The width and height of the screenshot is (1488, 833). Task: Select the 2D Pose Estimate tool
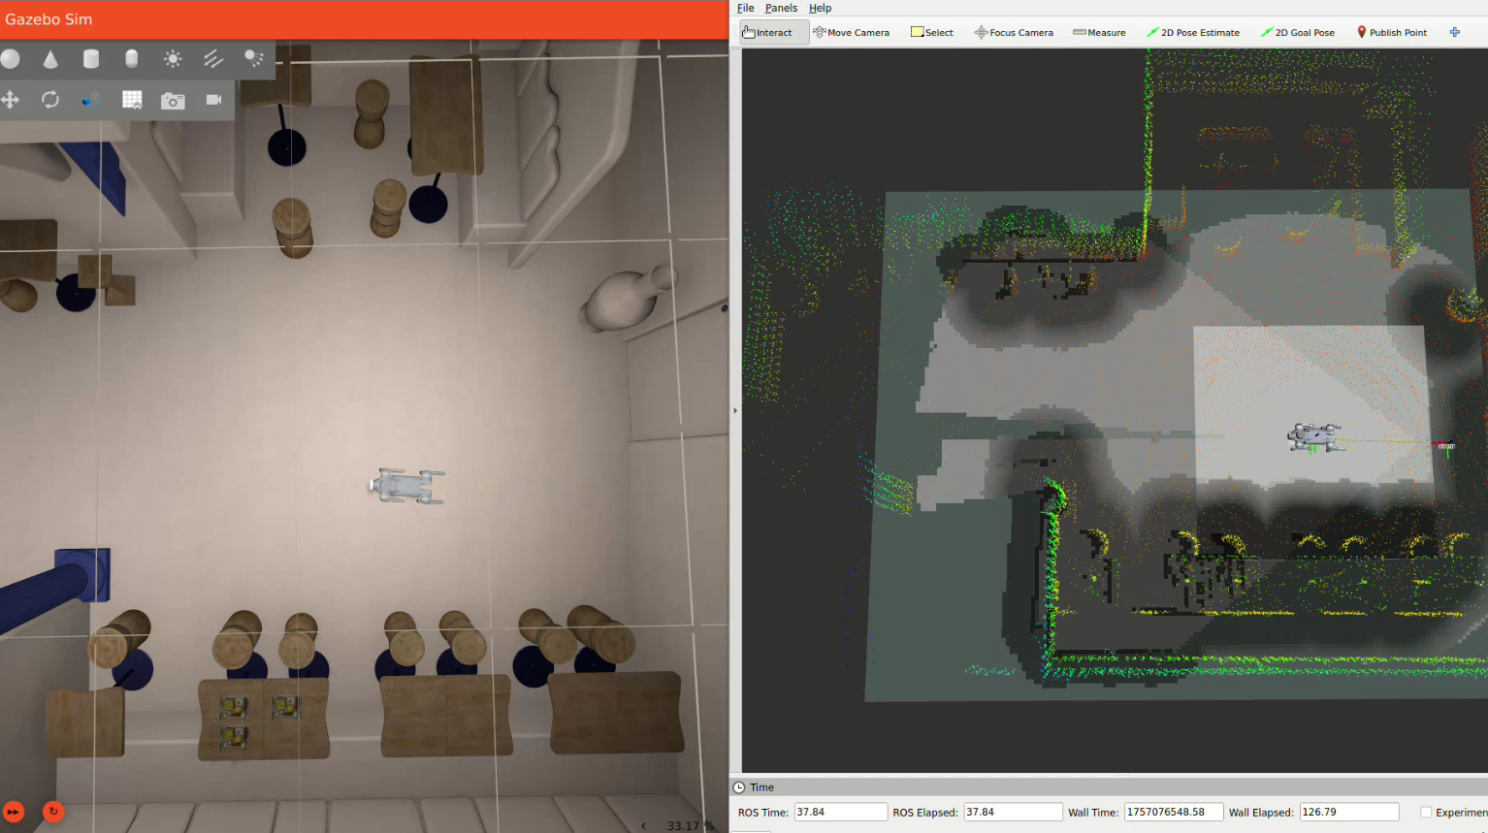pos(1193,32)
